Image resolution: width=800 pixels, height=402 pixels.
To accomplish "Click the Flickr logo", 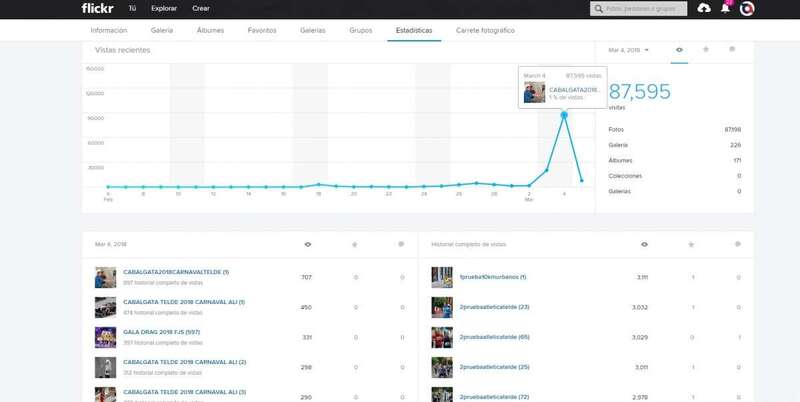I will tap(97, 8).
